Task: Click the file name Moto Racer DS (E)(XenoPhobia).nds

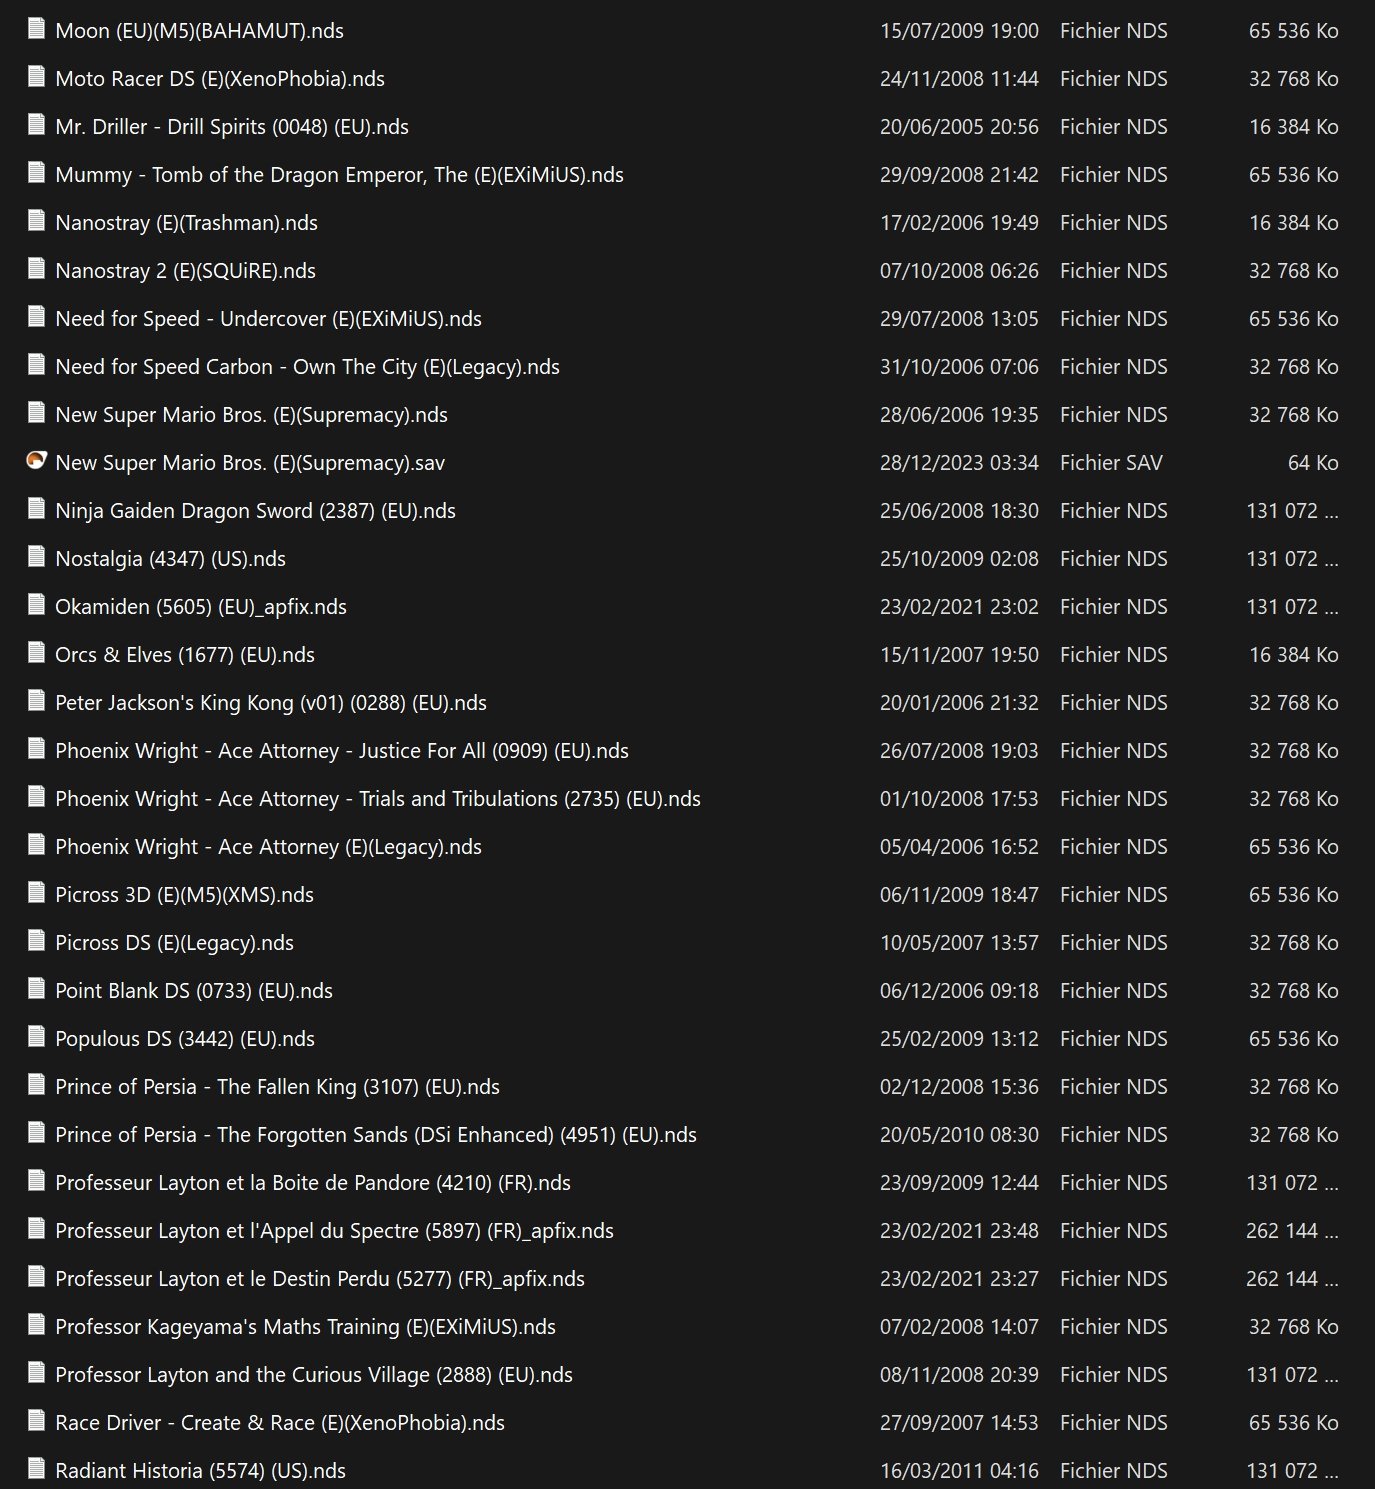Action: [220, 79]
